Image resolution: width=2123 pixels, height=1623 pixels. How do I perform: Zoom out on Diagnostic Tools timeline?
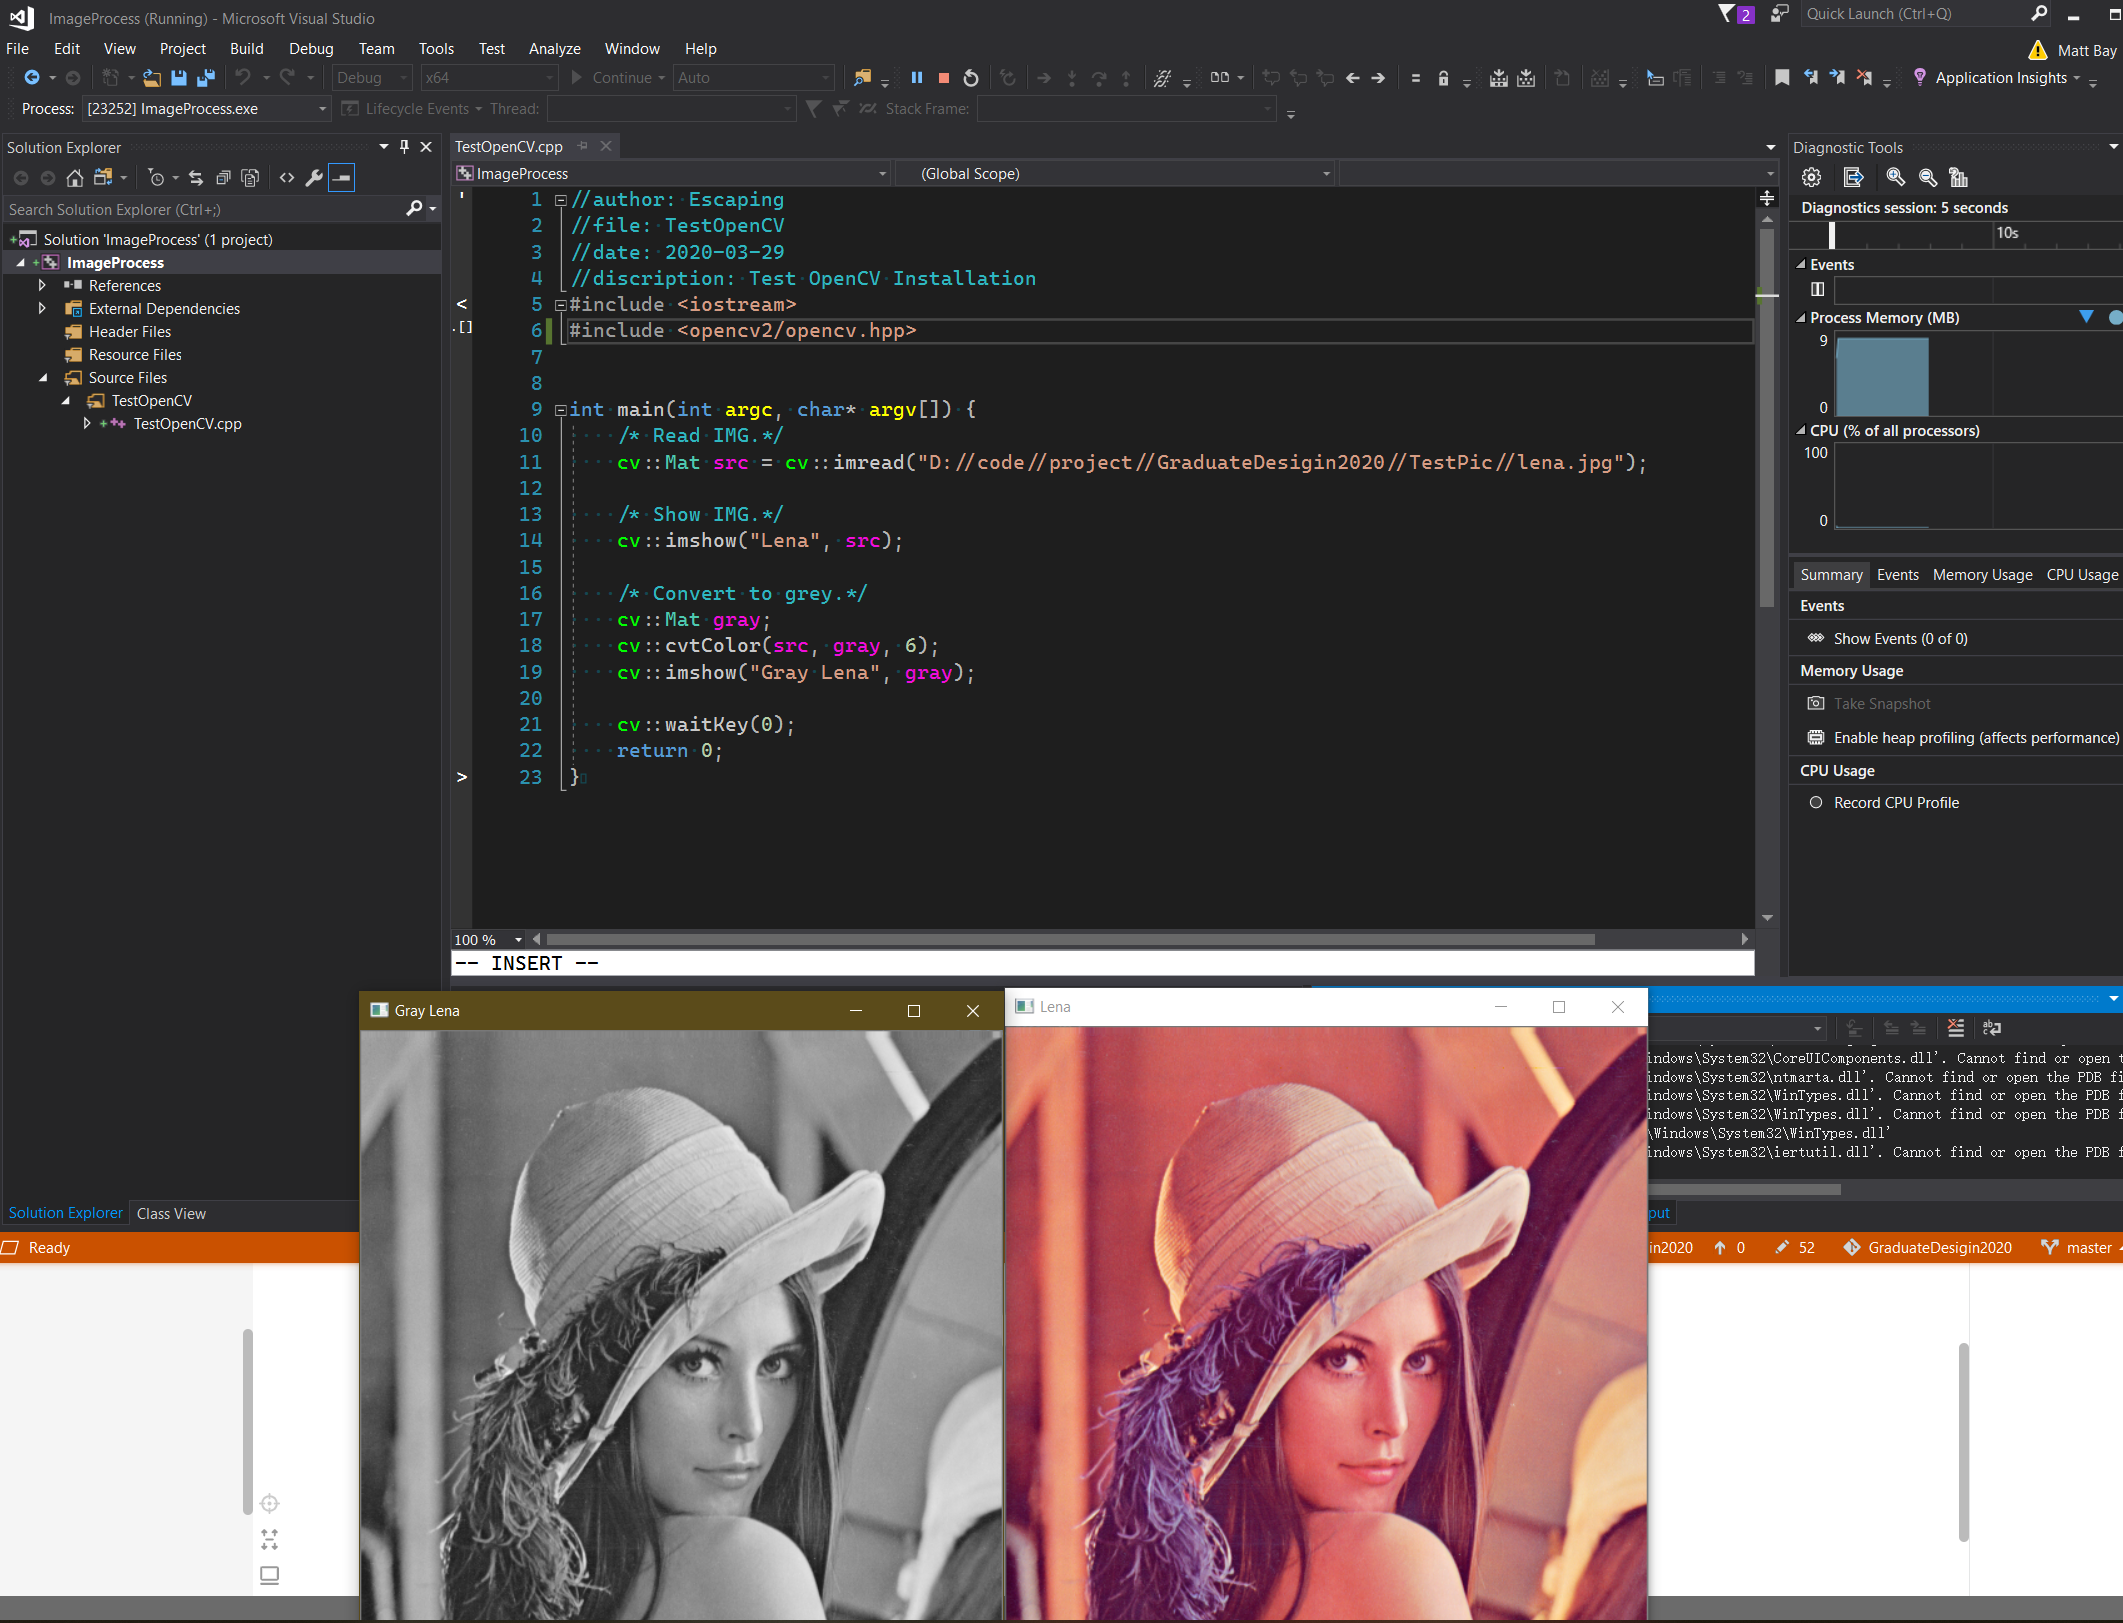coord(1927,178)
